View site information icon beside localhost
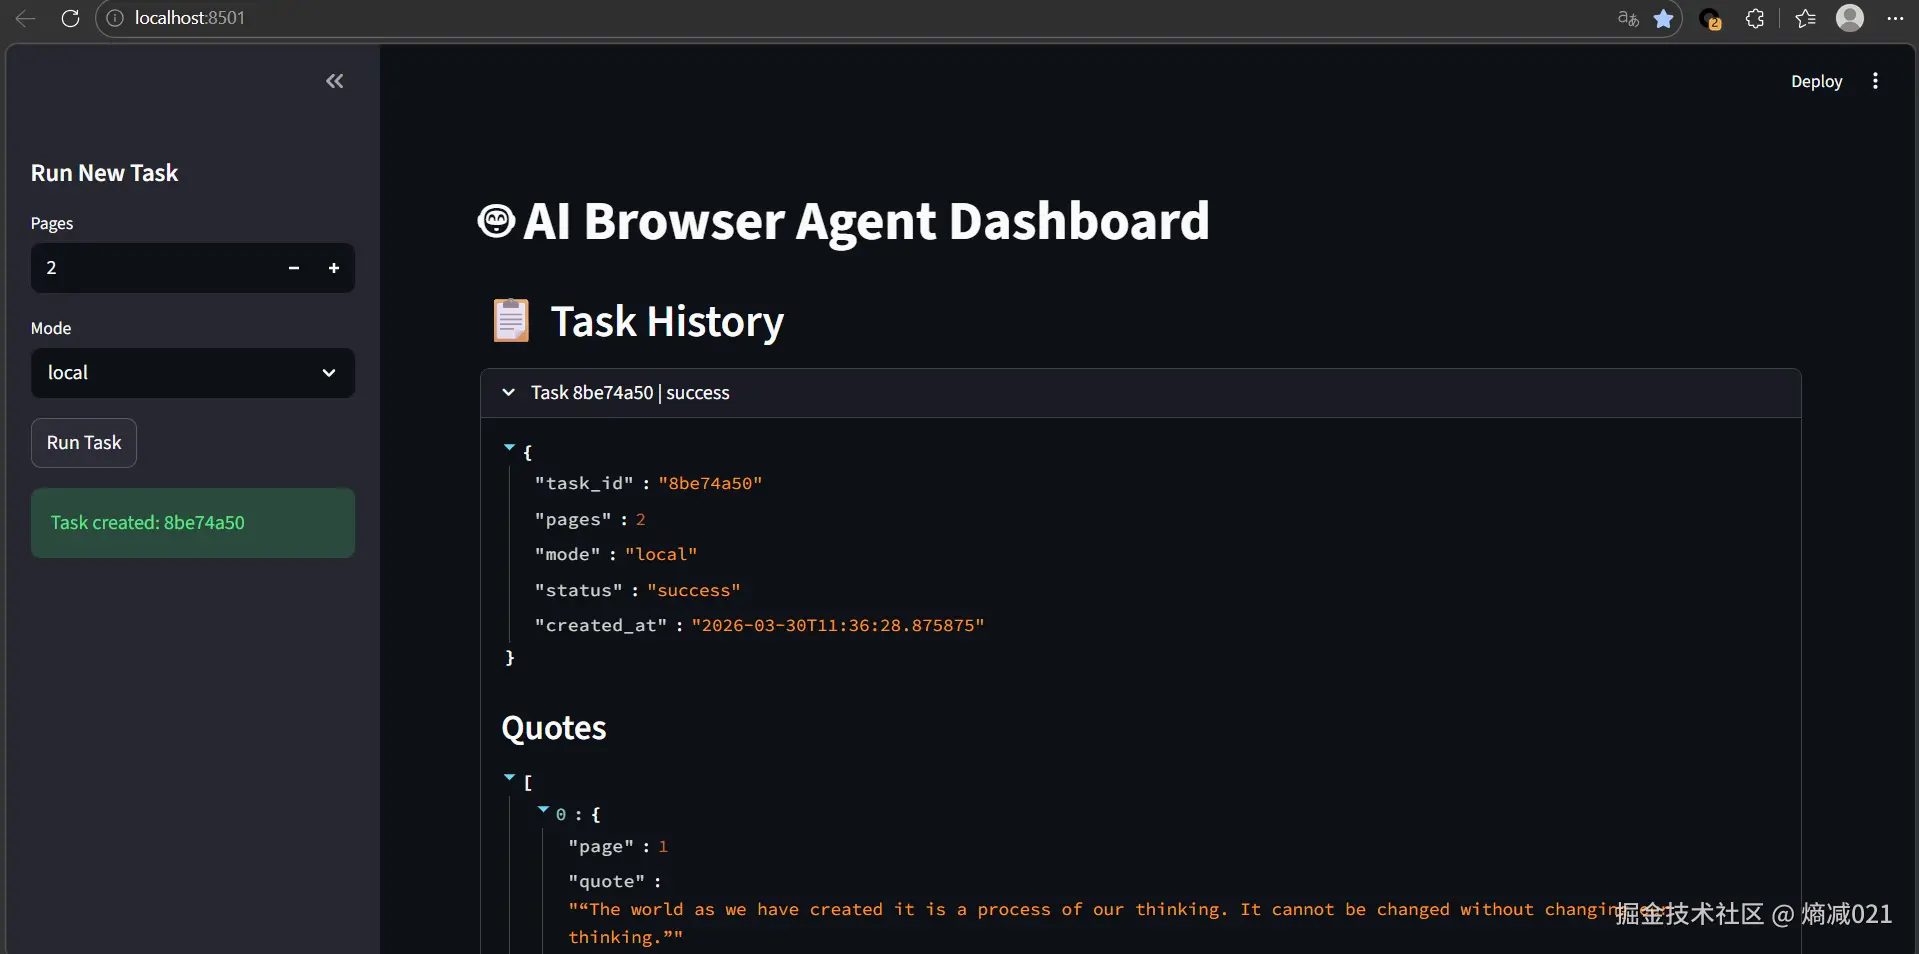Screen dimensions: 1919x954 coord(115,18)
